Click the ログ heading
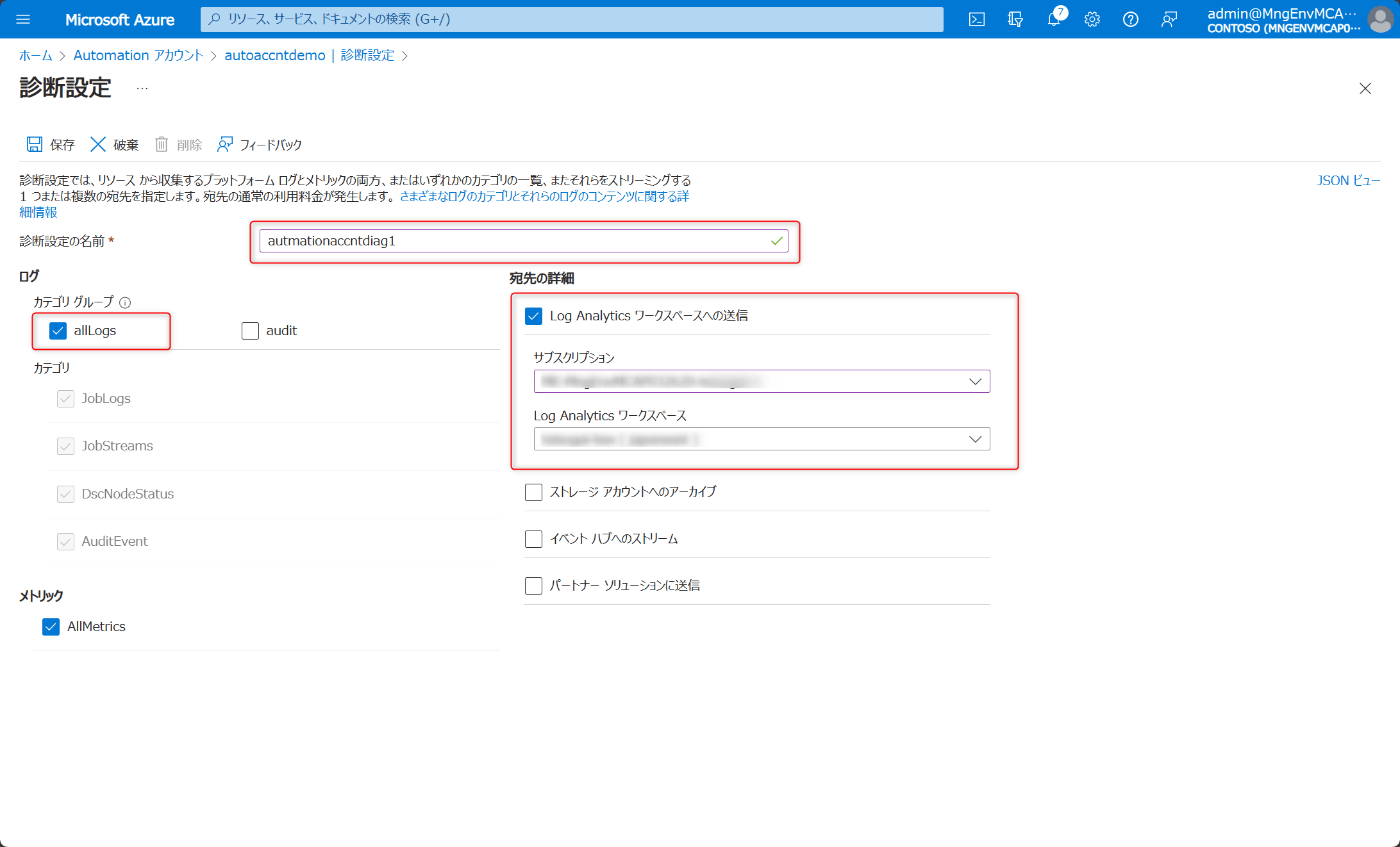Image resolution: width=1400 pixels, height=847 pixels. point(29,275)
